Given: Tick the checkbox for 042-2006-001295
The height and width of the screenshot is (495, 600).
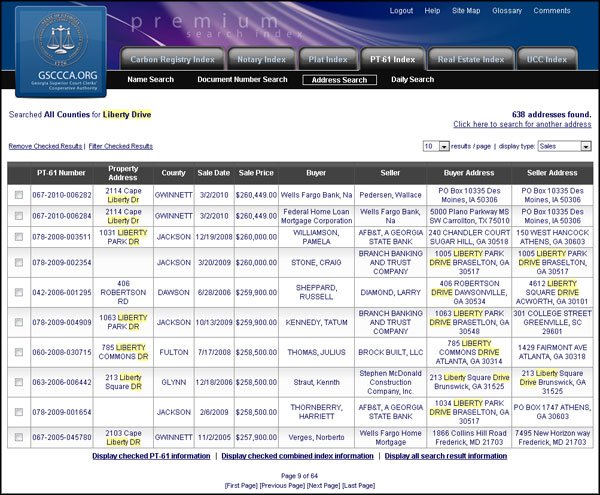Looking at the screenshot, I should pyautogui.click(x=19, y=292).
